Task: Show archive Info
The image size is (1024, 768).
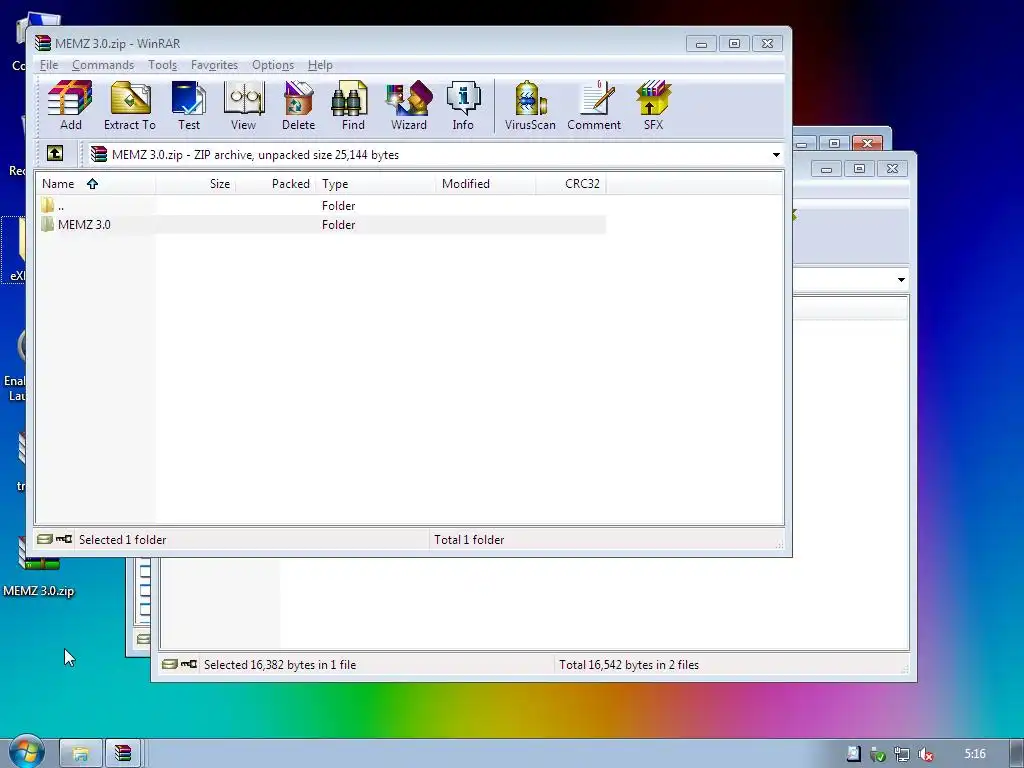Action: (463, 105)
